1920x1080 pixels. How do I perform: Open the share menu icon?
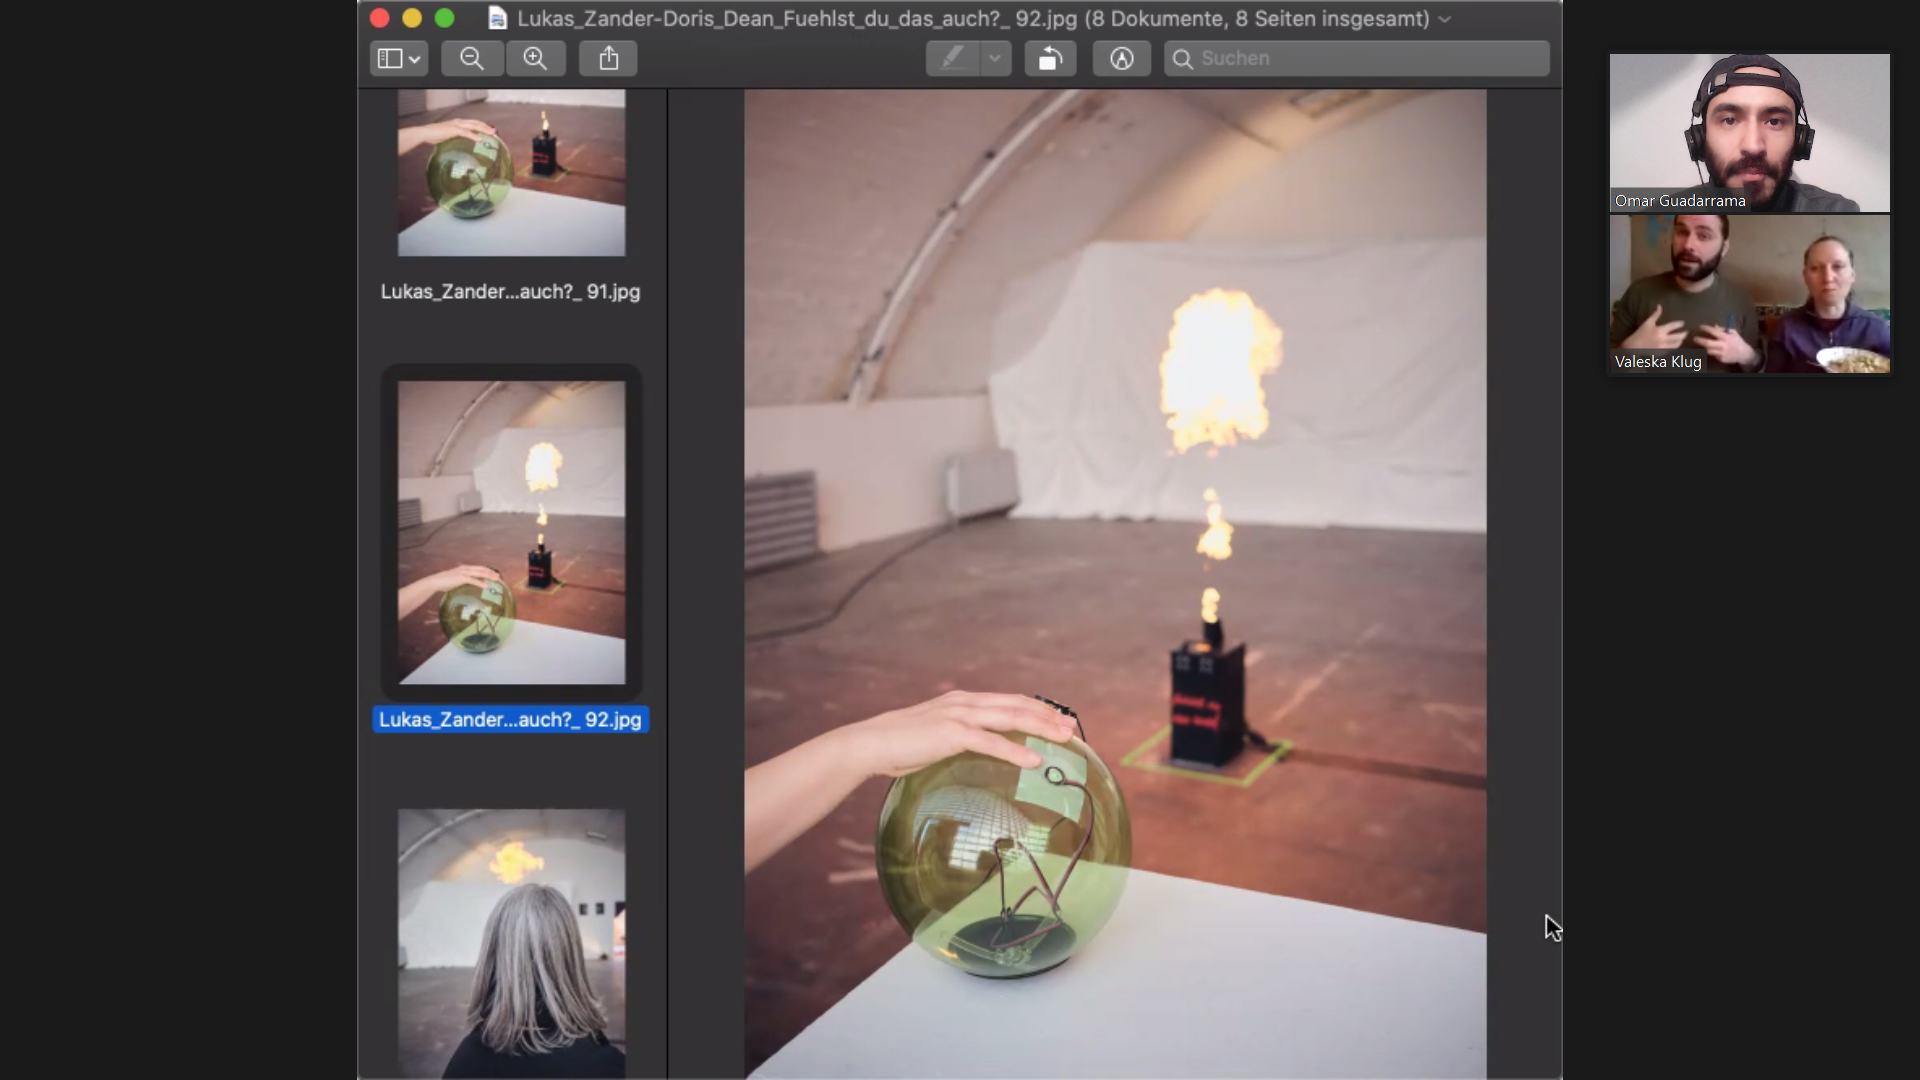point(608,59)
